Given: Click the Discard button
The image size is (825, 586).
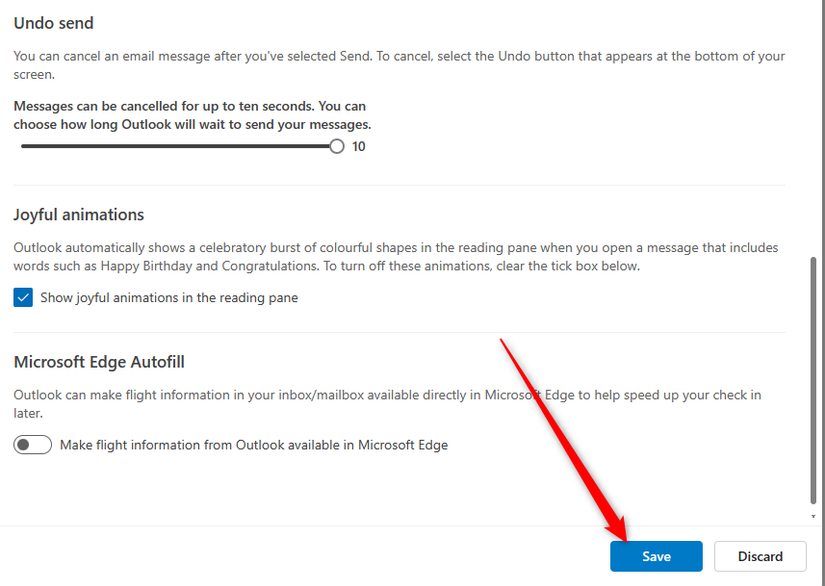Looking at the screenshot, I should pyautogui.click(x=760, y=556).
